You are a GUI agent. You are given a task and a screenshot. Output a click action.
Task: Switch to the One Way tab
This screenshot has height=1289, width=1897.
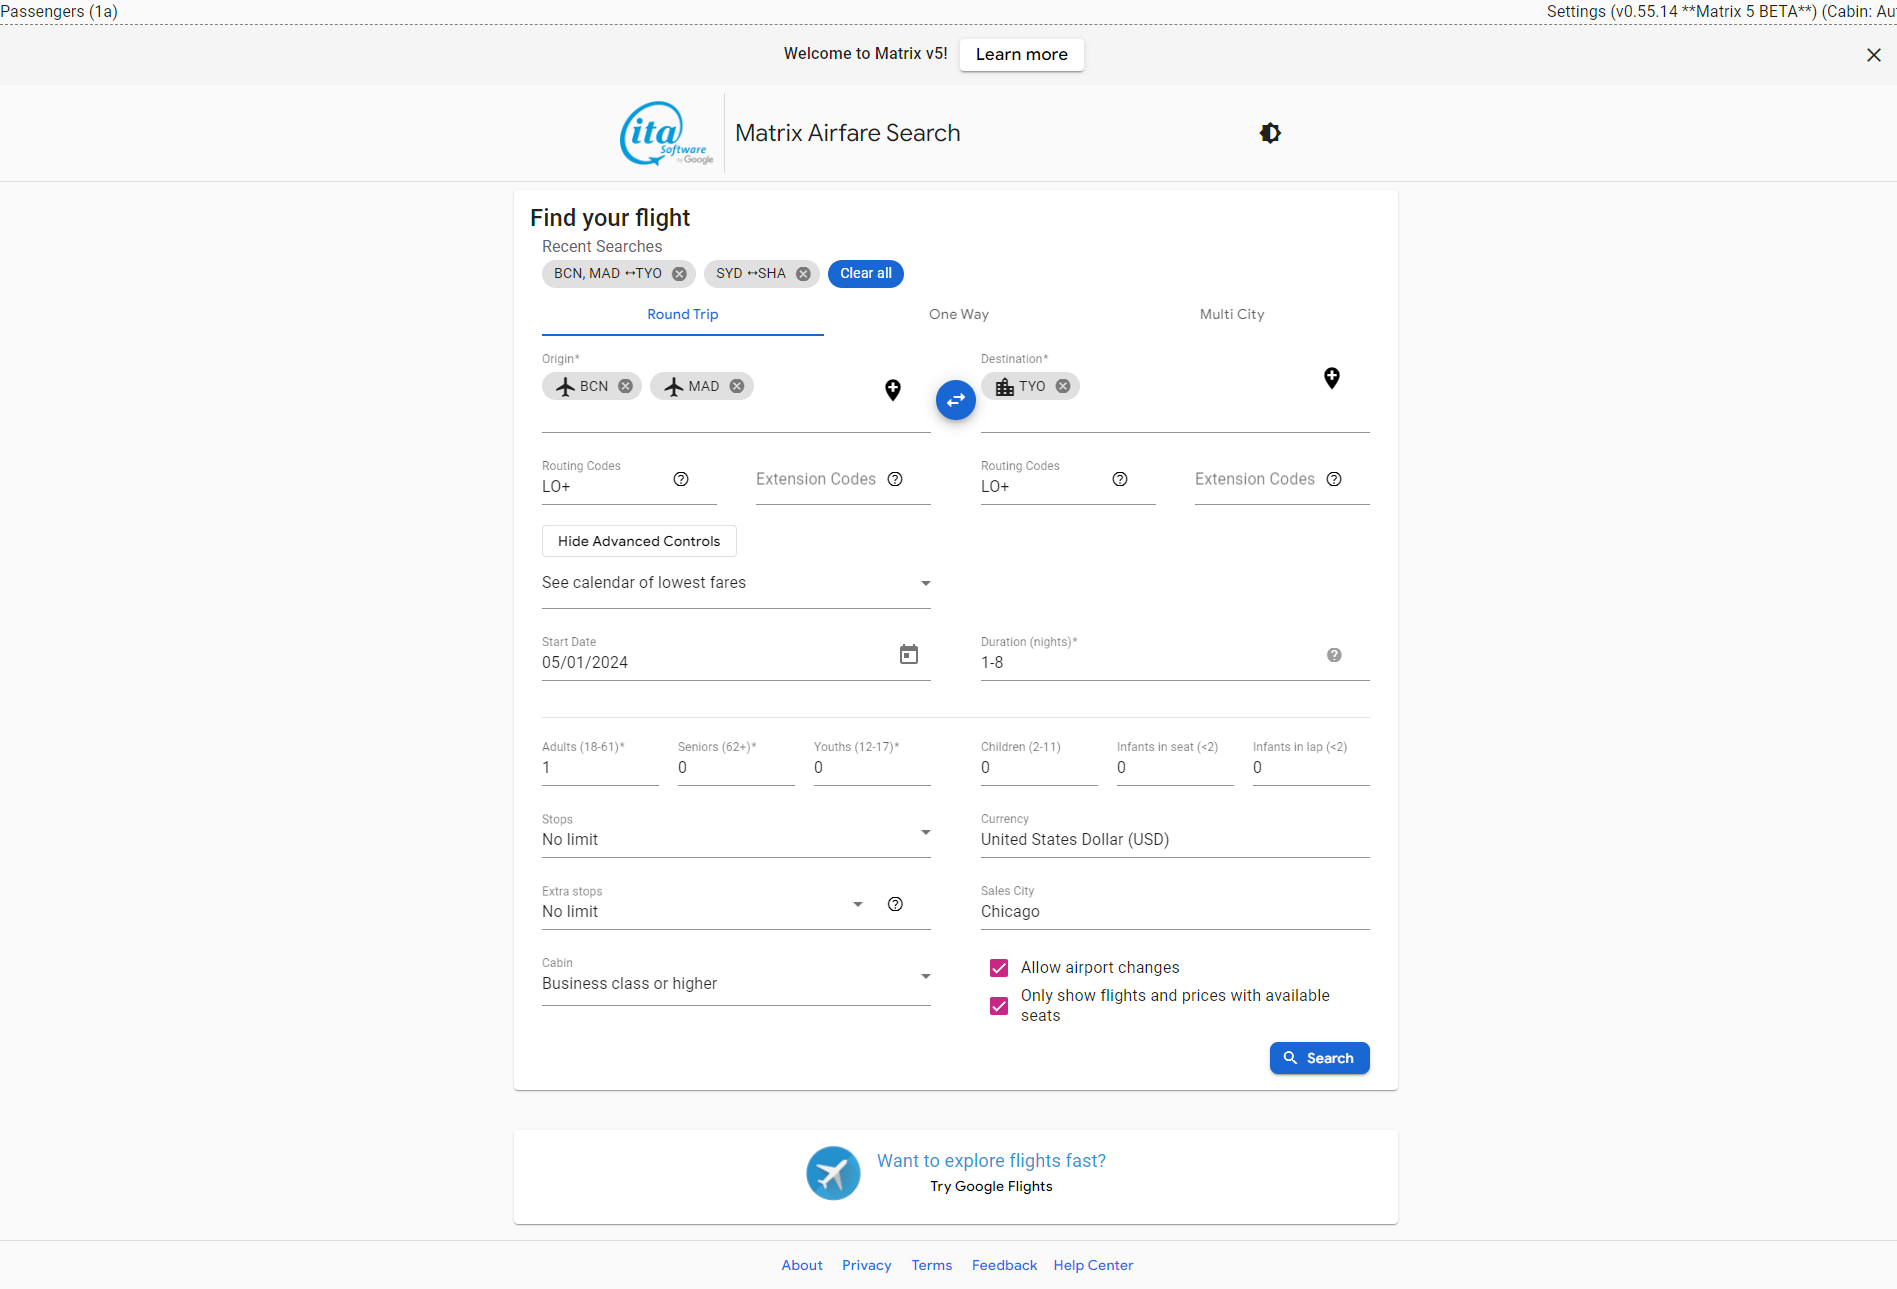958,314
